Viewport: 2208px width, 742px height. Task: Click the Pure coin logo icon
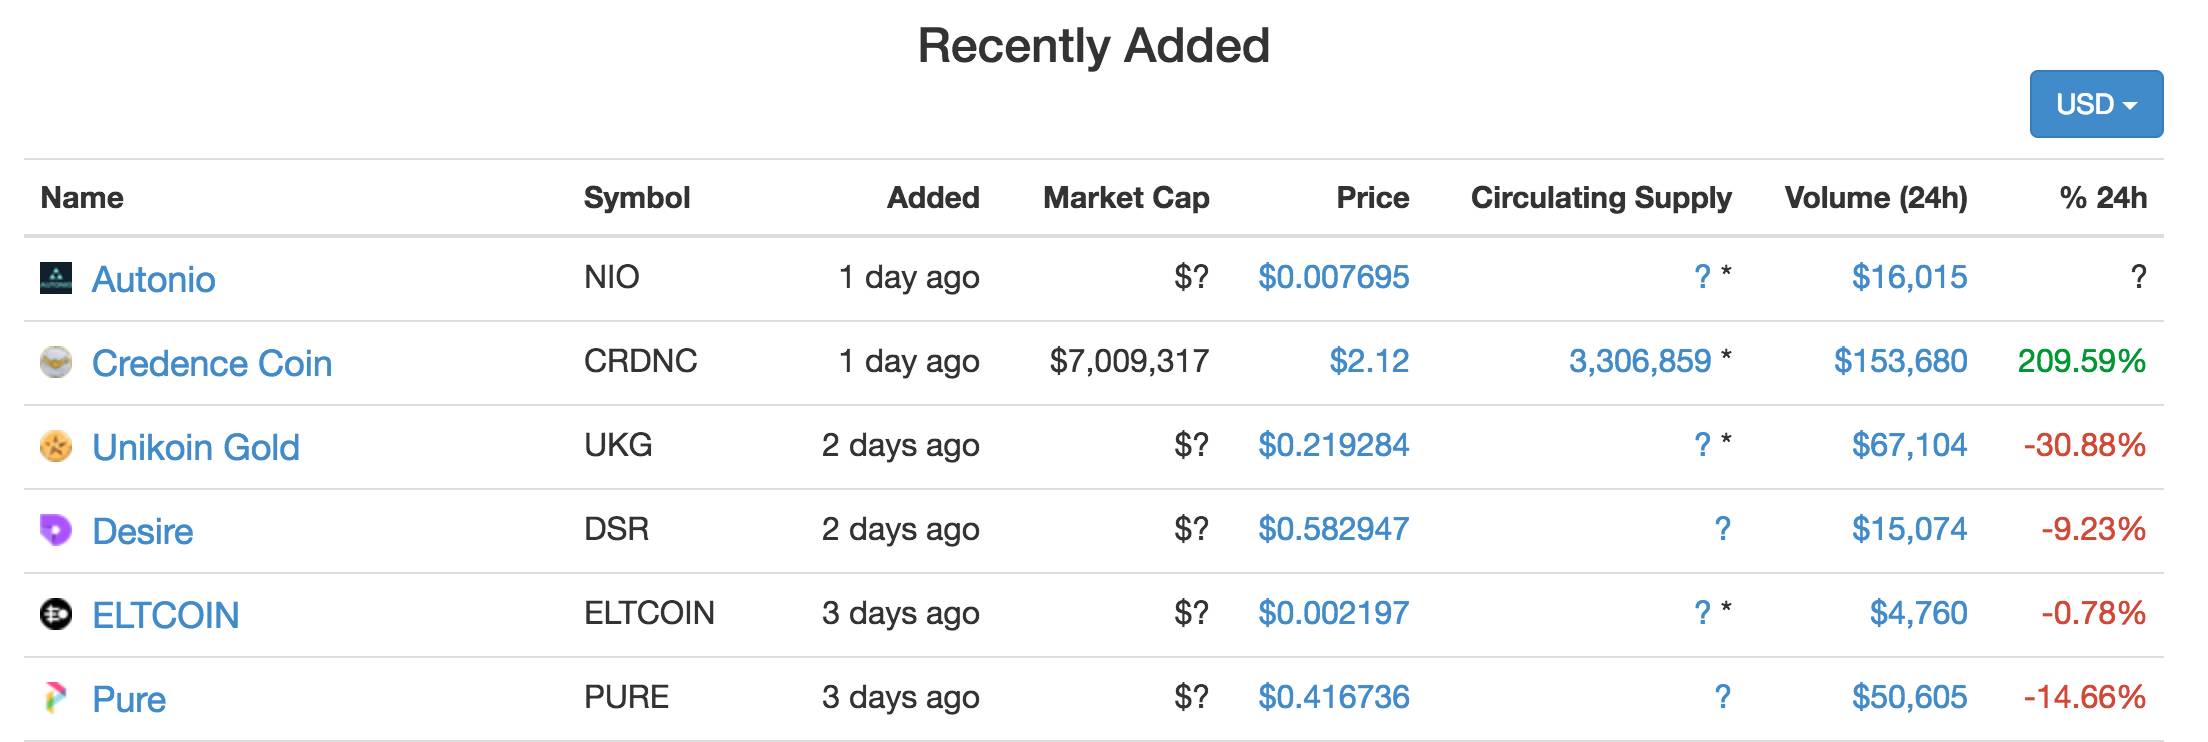(56, 698)
